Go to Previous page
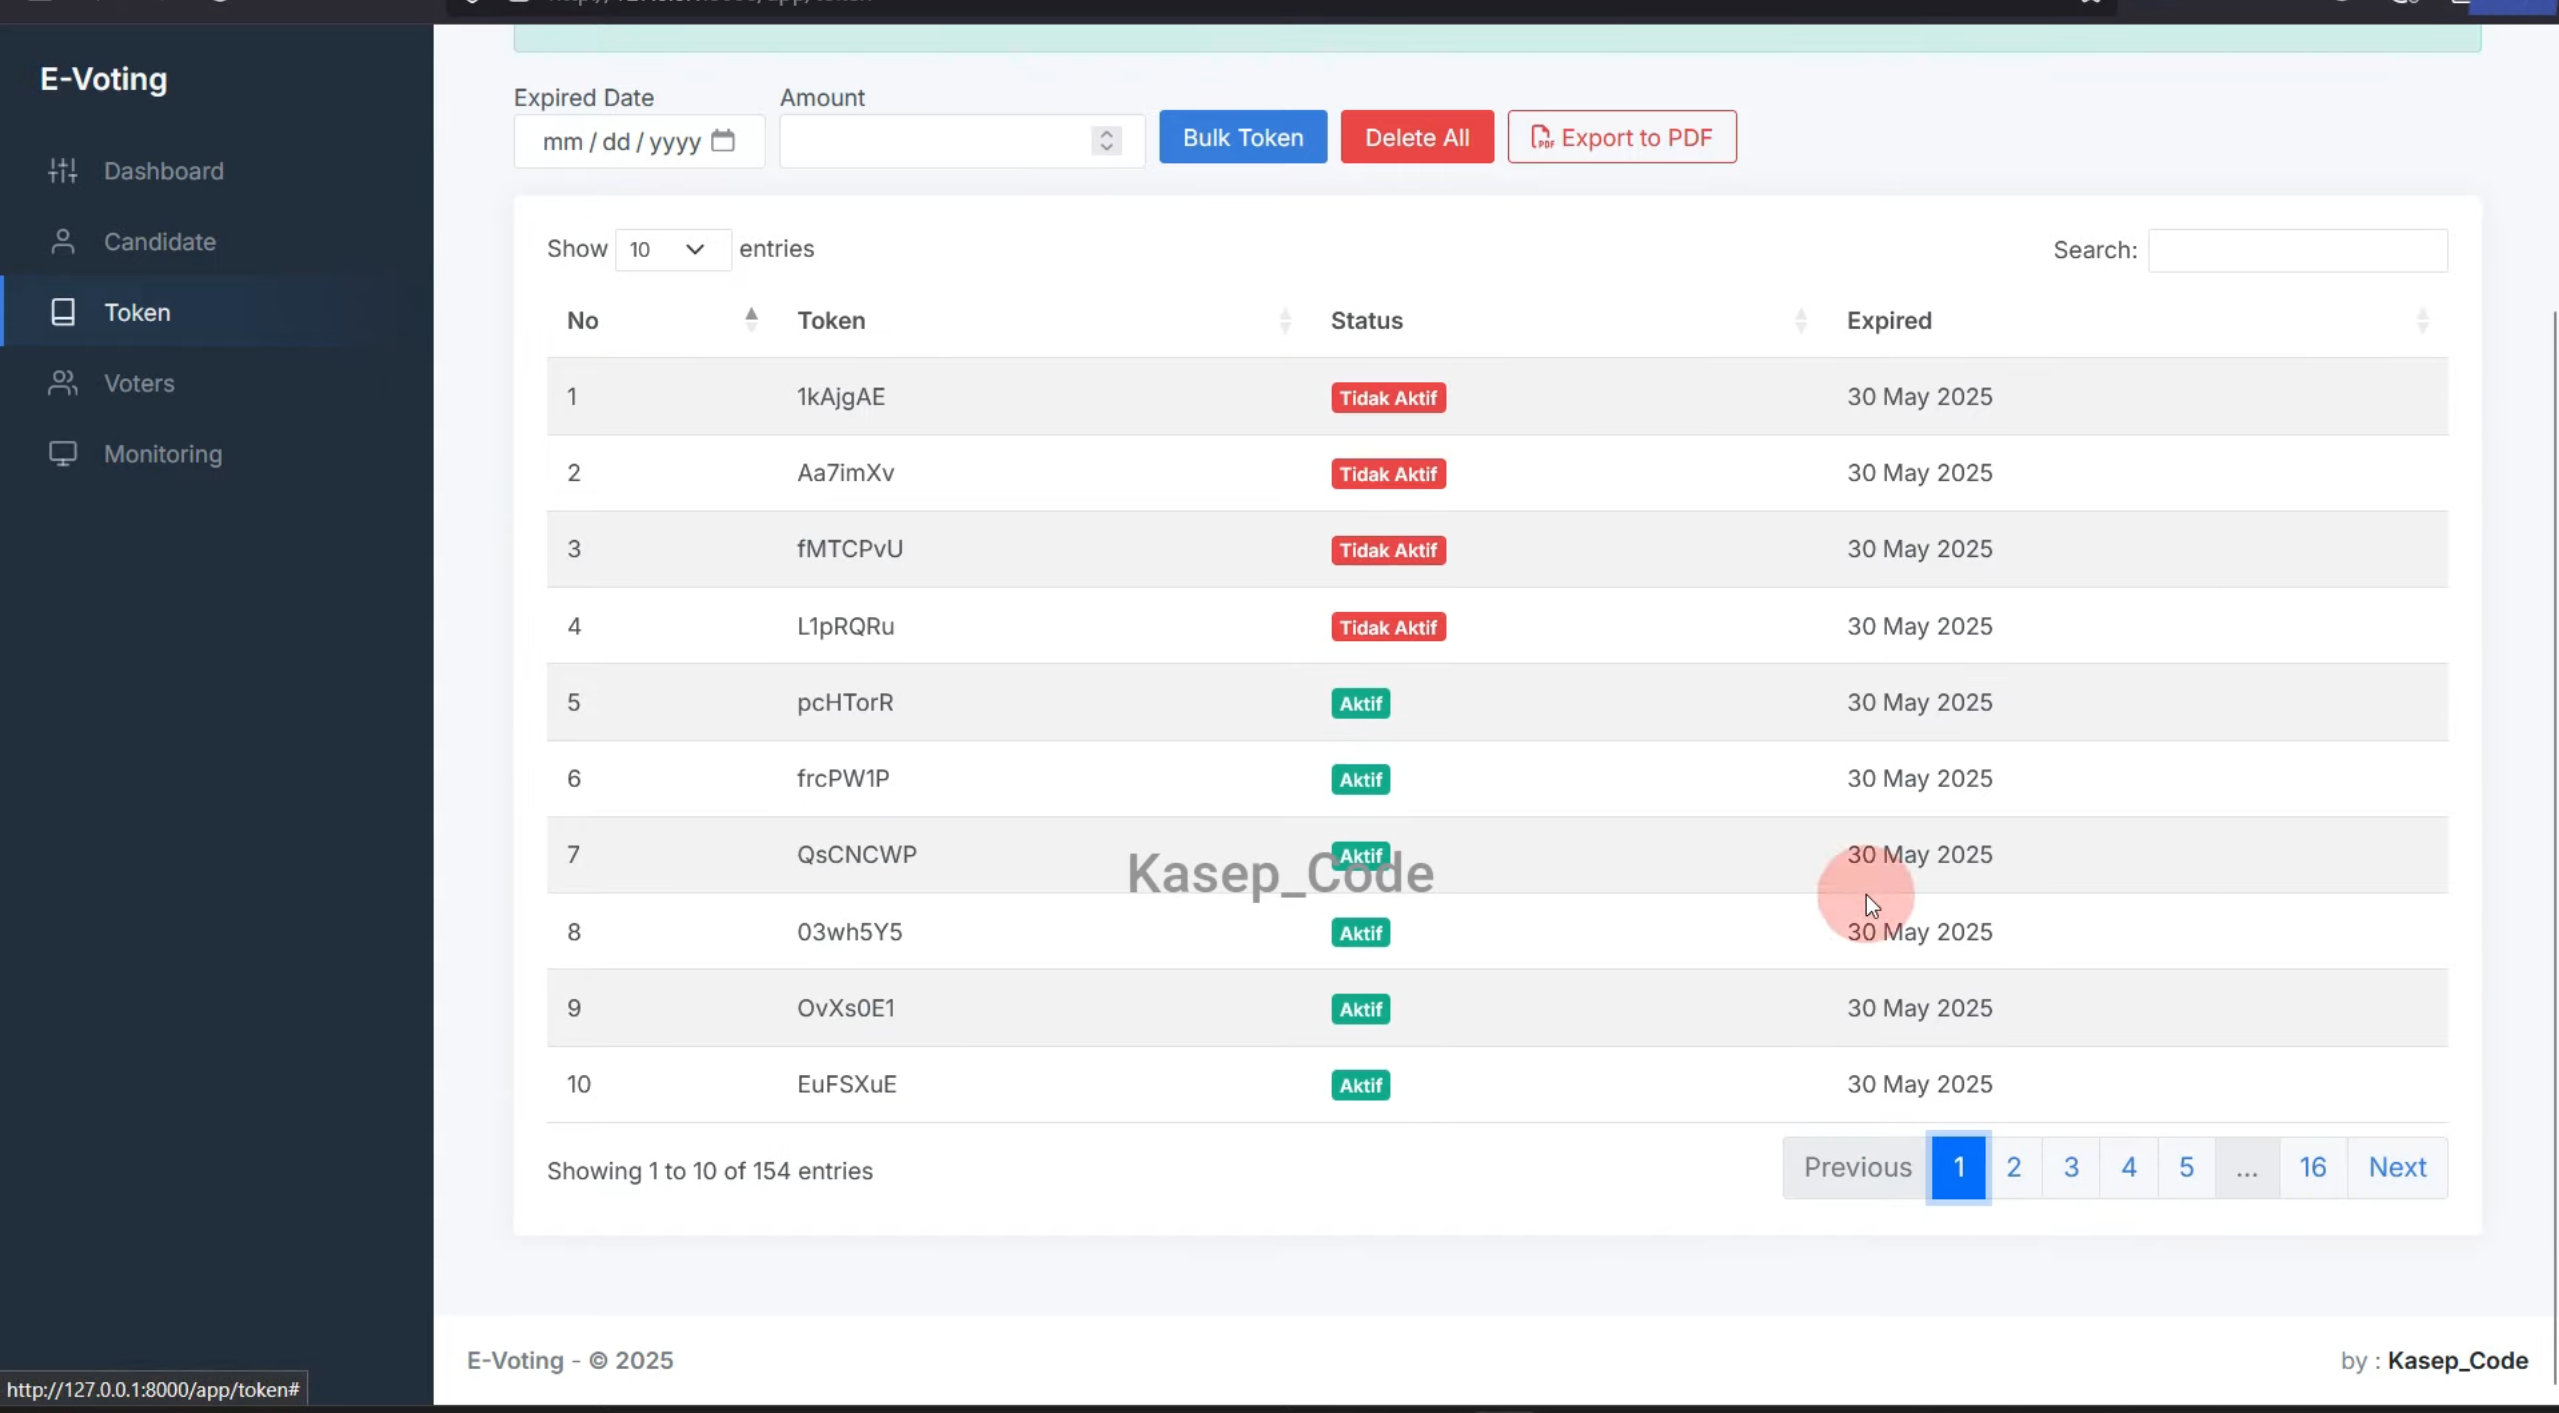The height and width of the screenshot is (1413, 2559). (x=1857, y=1167)
